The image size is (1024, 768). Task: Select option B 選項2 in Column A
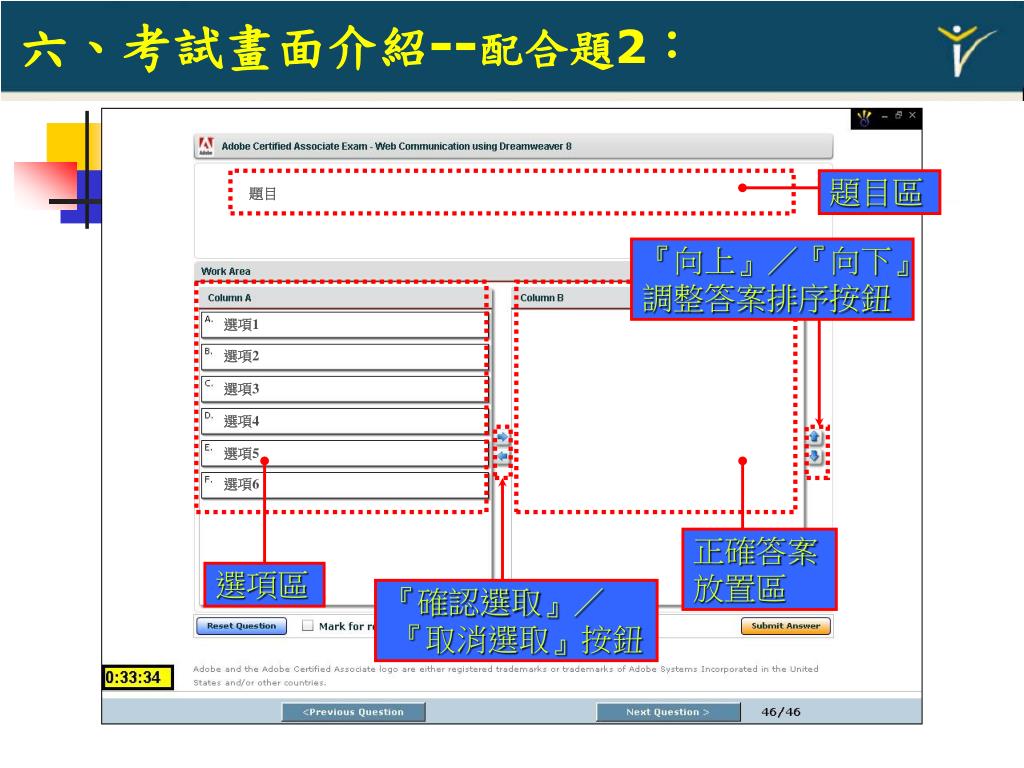pos(344,357)
